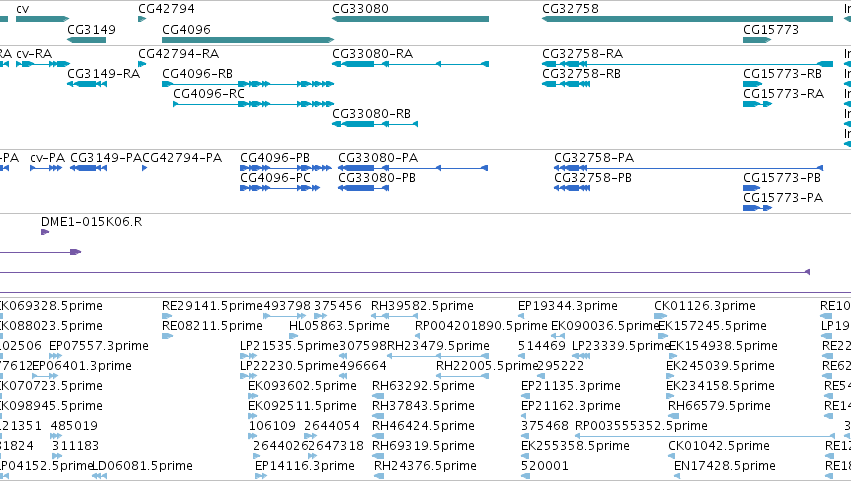Click protein CG15773-PA
The image size is (851, 481).
(x=758, y=208)
